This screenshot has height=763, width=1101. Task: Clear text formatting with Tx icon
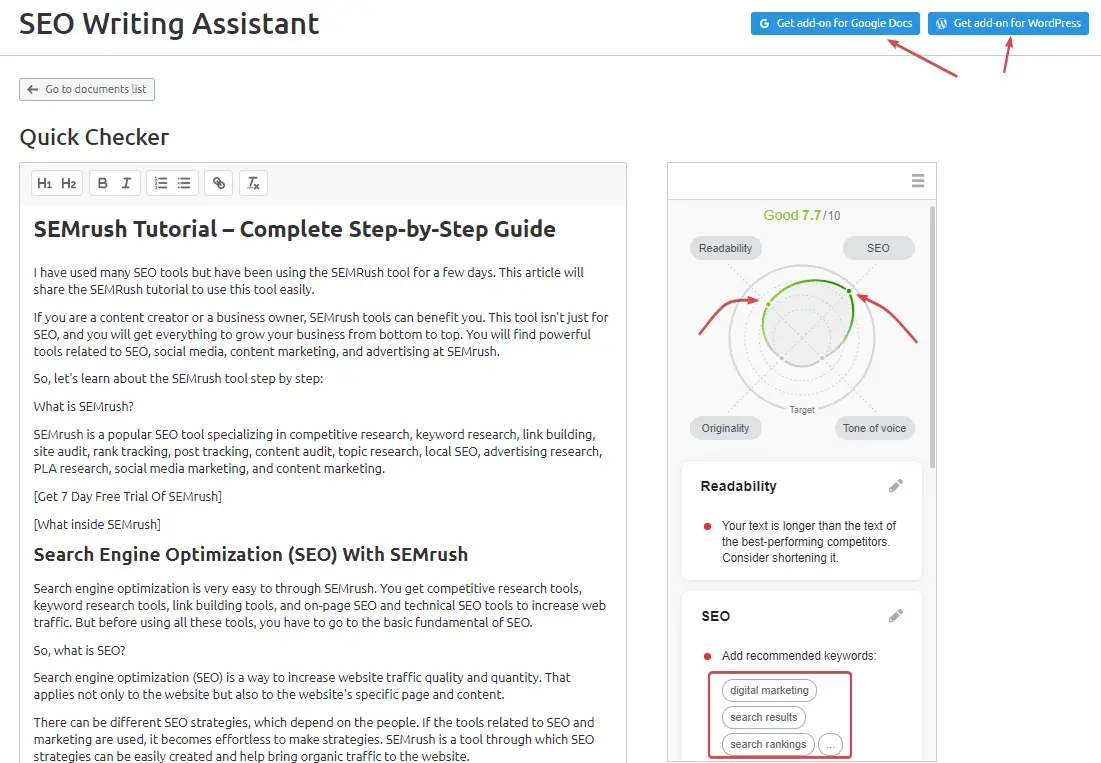coord(253,183)
